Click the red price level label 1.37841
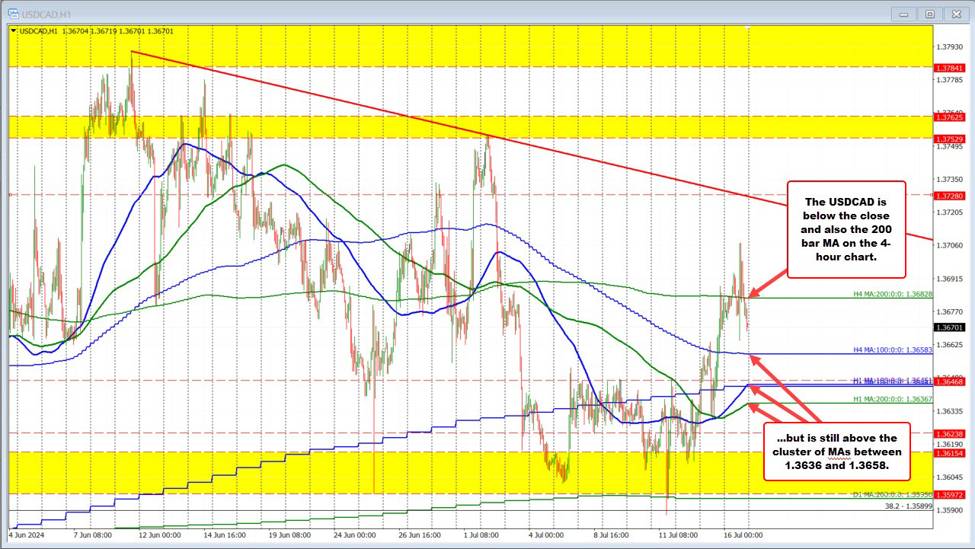 [x=949, y=68]
